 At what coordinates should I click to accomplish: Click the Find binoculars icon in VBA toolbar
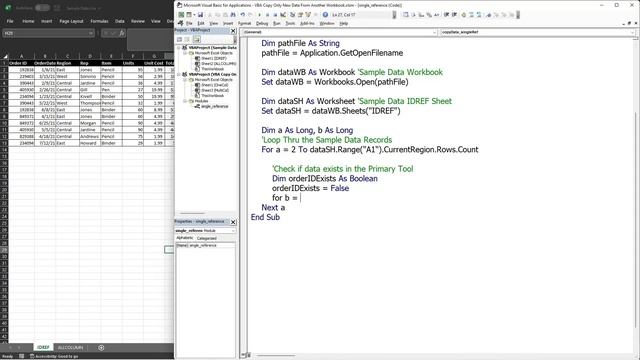[x=233, y=15]
